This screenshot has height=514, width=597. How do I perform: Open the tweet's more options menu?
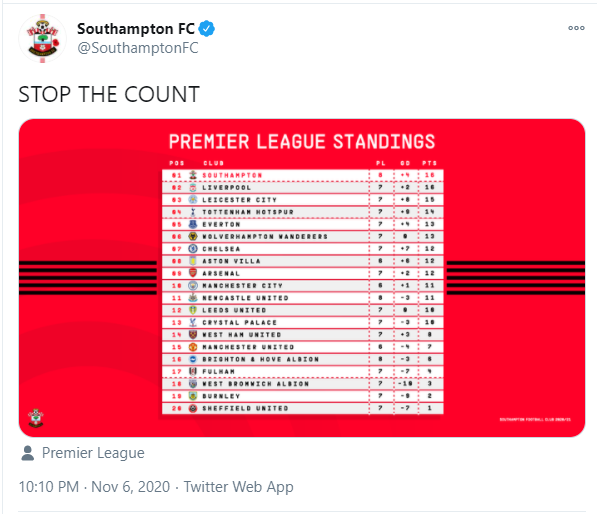click(x=576, y=28)
